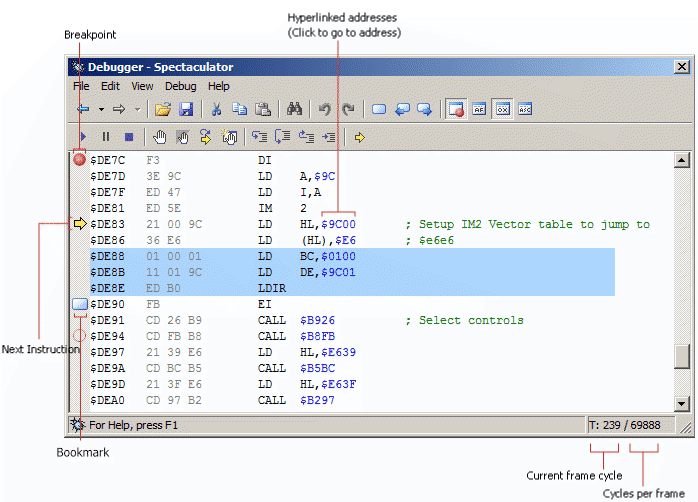698x502 pixels.
Task: Click the vertical scrollbar thumb
Action: click(x=682, y=356)
